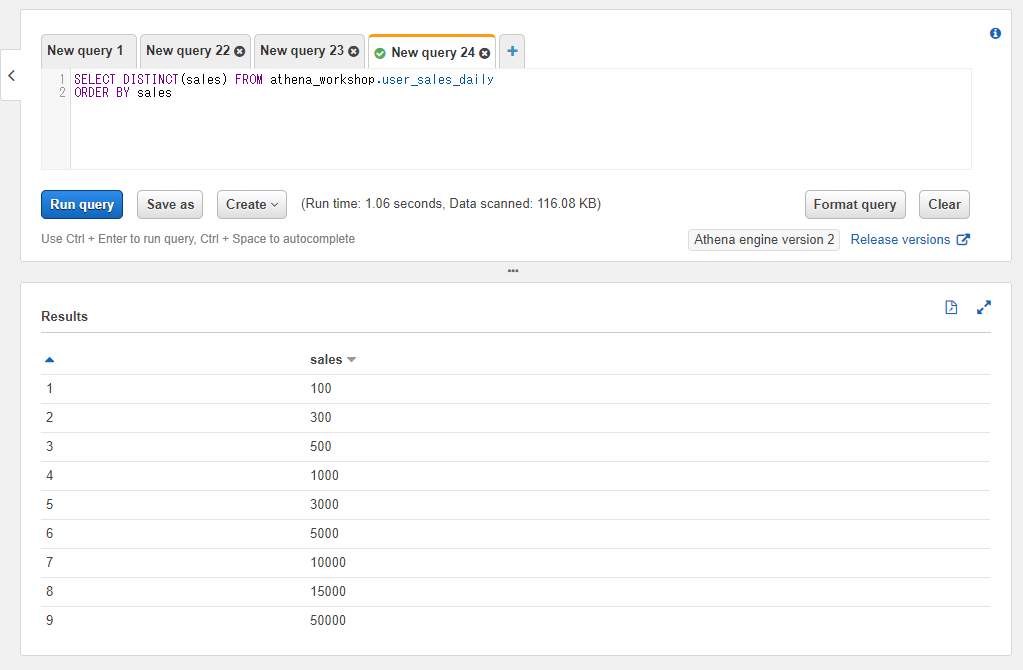Open the external link icon beside Release versions
The width and height of the screenshot is (1023, 670).
(963, 239)
